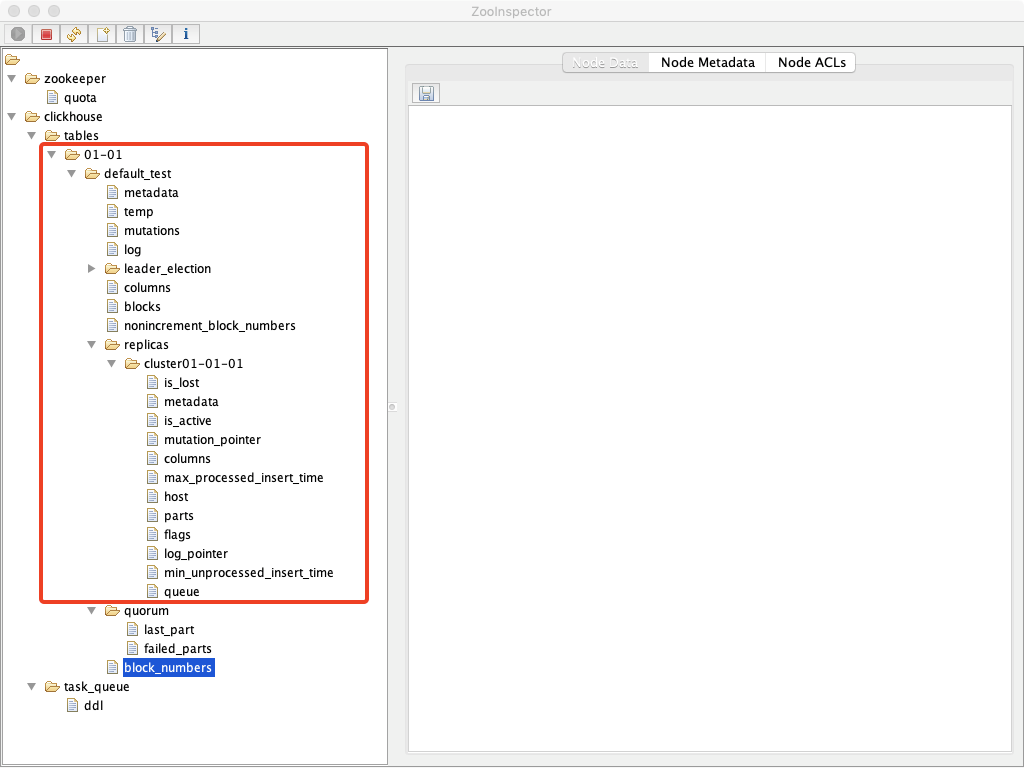
Task: Click the tables folder icon
Action: (52, 136)
